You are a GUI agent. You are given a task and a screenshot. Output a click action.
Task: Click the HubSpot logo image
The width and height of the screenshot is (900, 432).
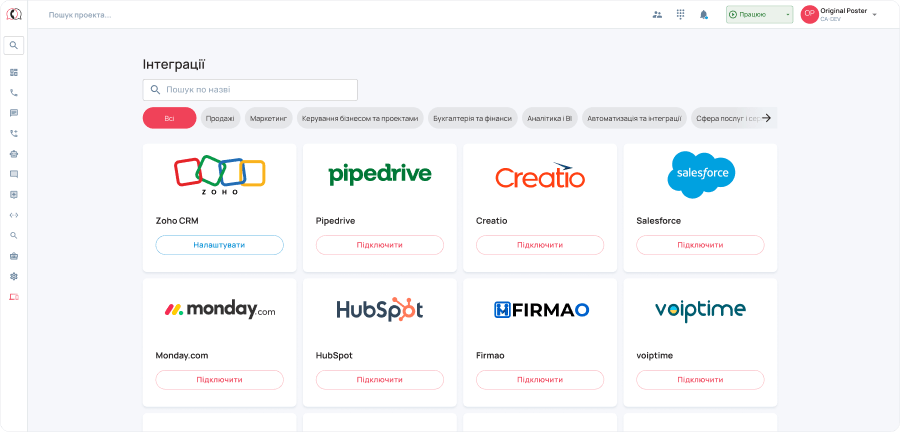[379, 310]
